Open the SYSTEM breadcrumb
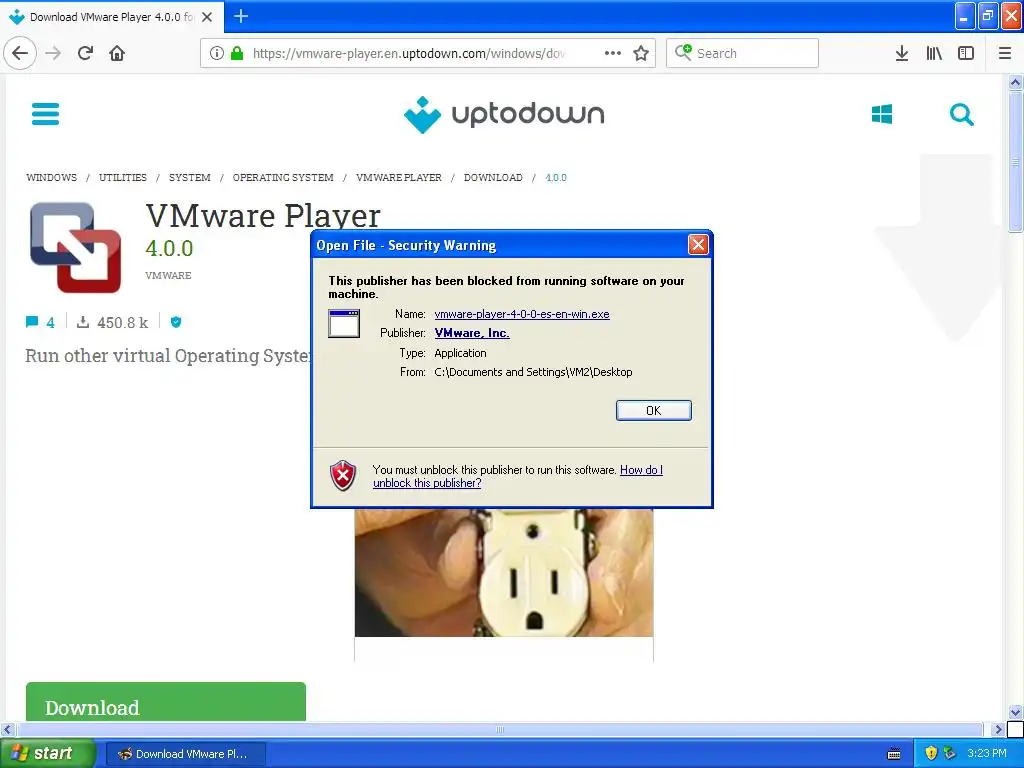The width and height of the screenshot is (1024, 768). coord(189,178)
